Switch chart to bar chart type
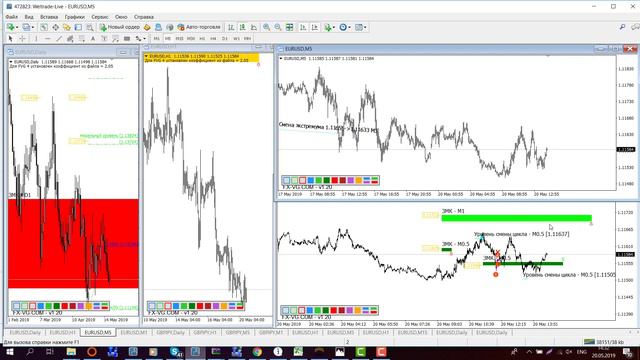The image size is (640, 360). coord(231,27)
